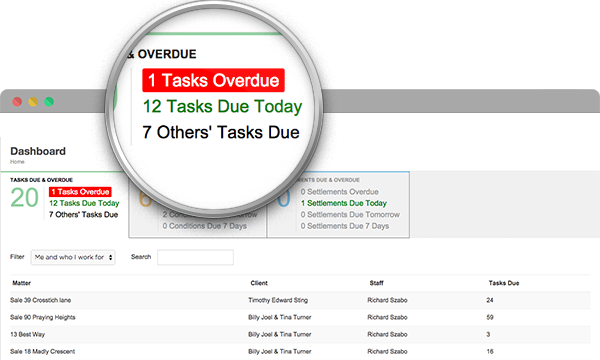Viewport: 600px width, 360px height.
Task: Click tasks due value 3
Action: [x=488, y=334]
